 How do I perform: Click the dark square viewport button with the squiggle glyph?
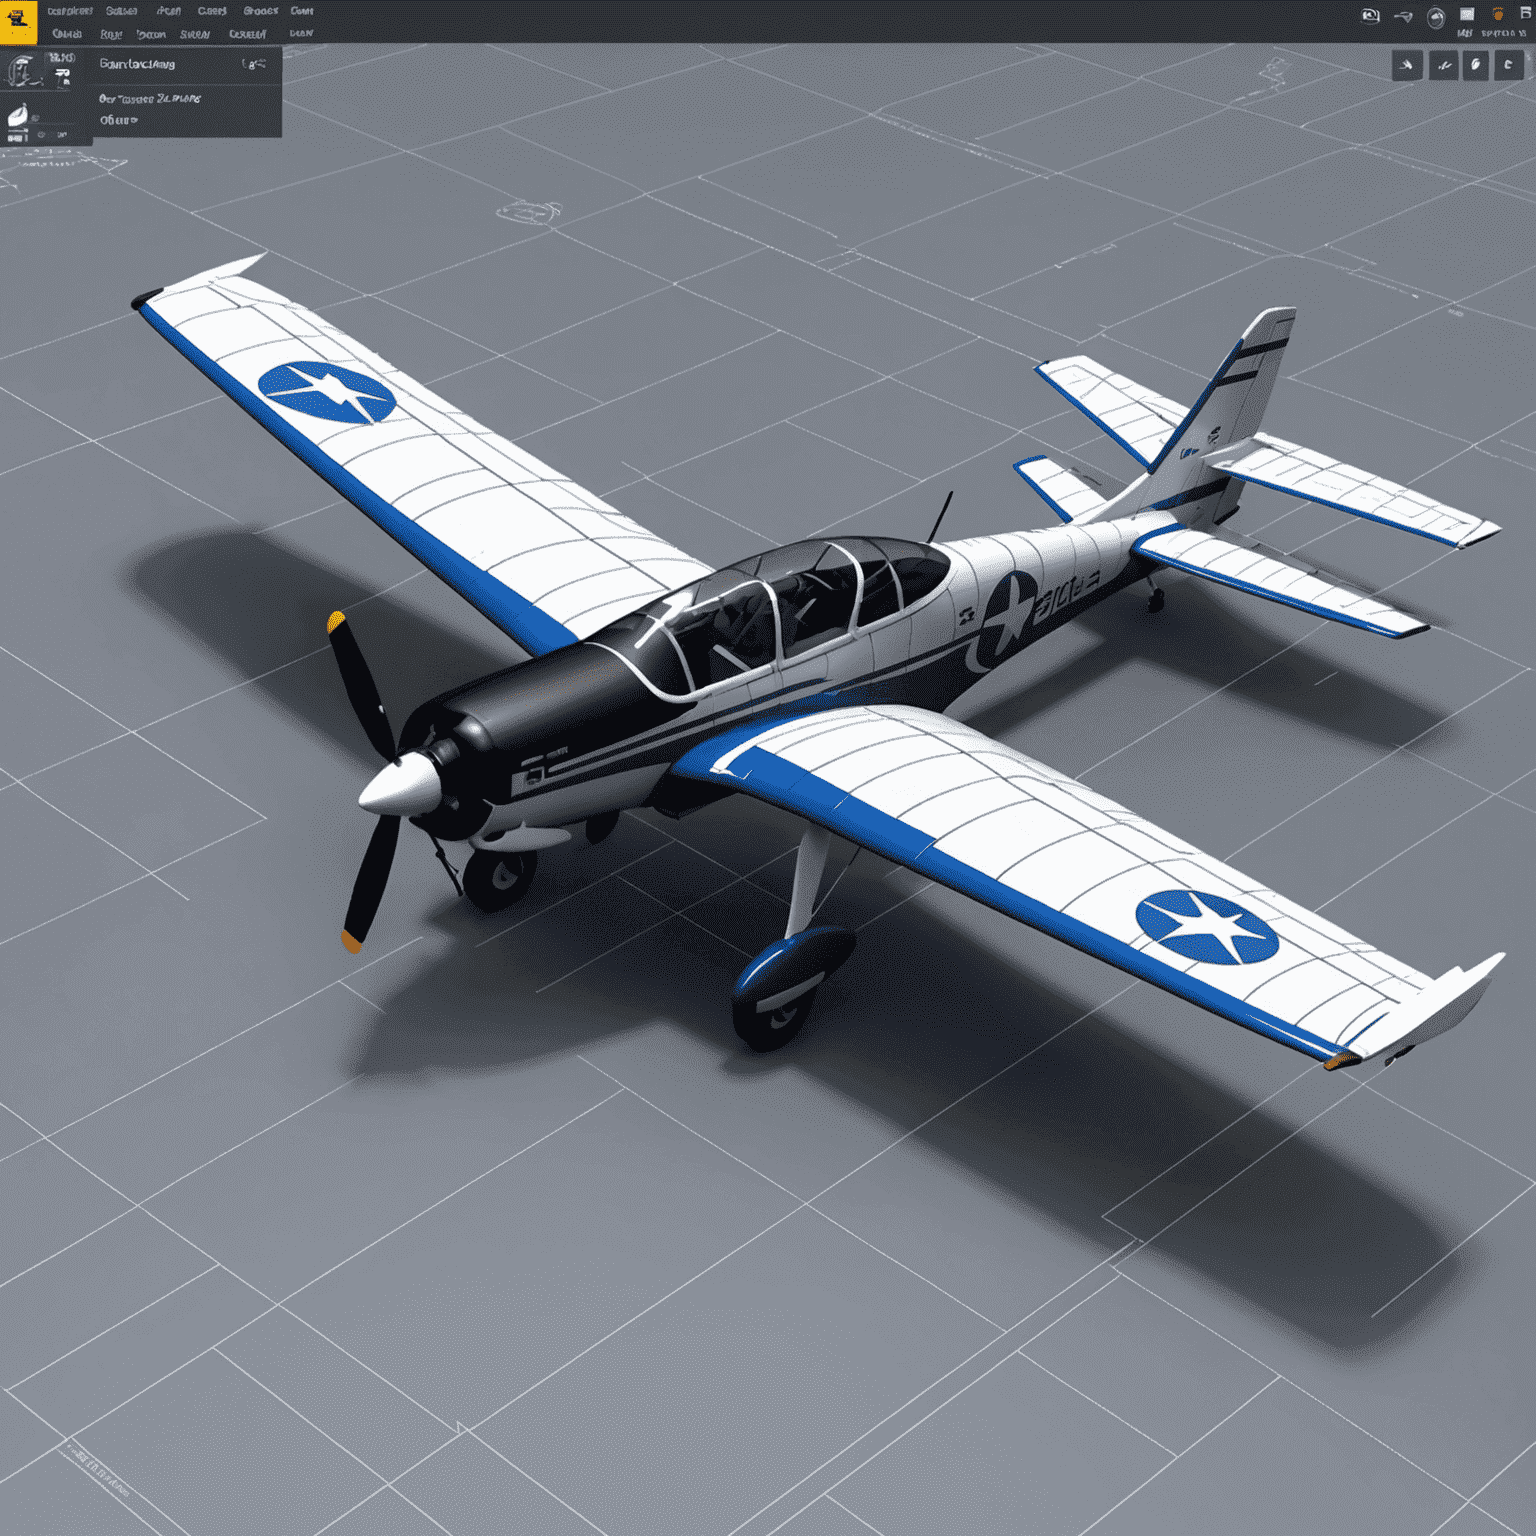tap(1443, 66)
